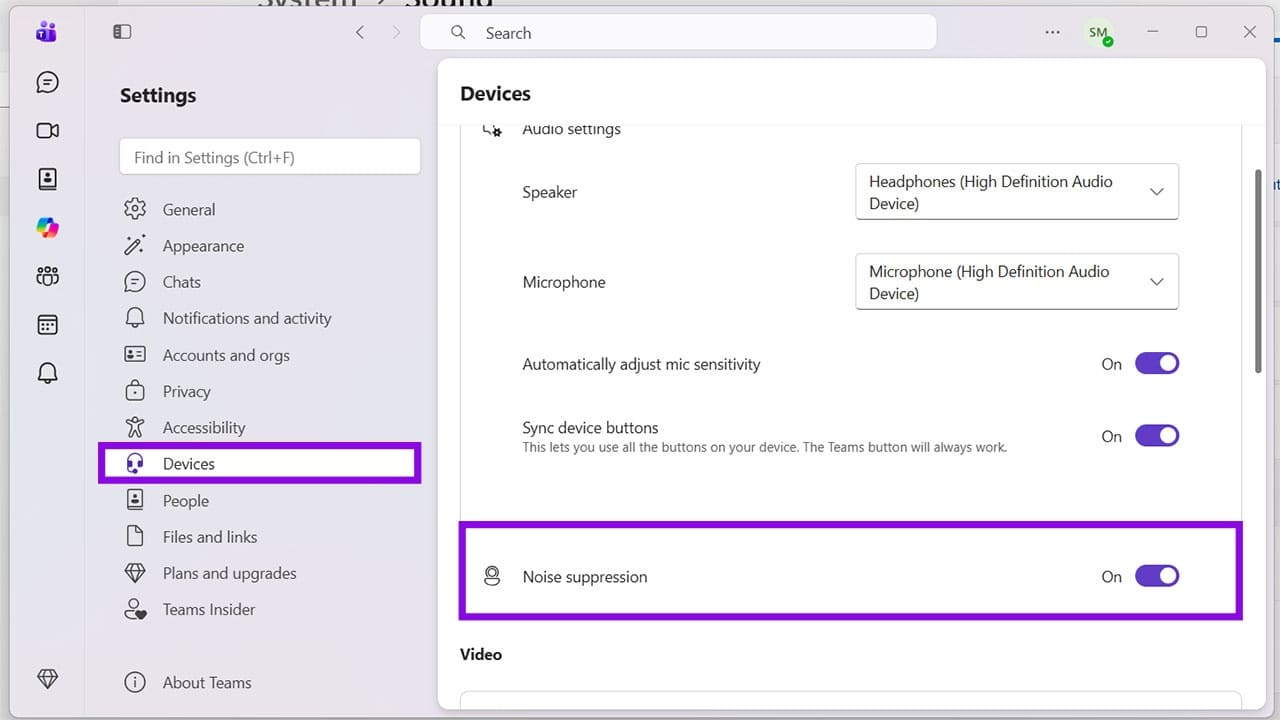Screen dimensions: 1280x720
Task: Open the Activity bell icon
Action: click(47, 373)
